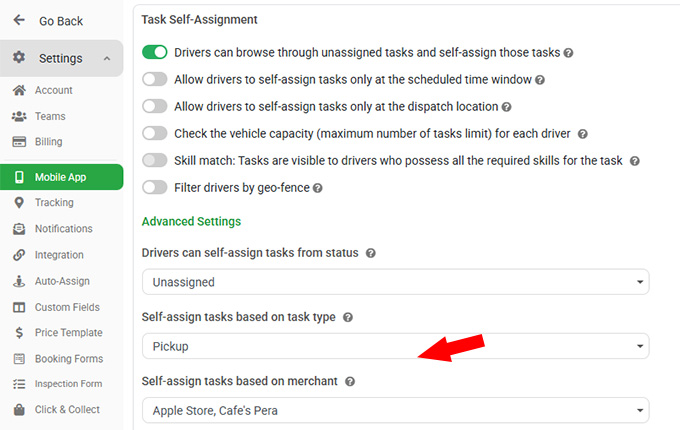Enable self-assign only at scheduled time window
Image resolution: width=680 pixels, height=430 pixels.
click(155, 79)
